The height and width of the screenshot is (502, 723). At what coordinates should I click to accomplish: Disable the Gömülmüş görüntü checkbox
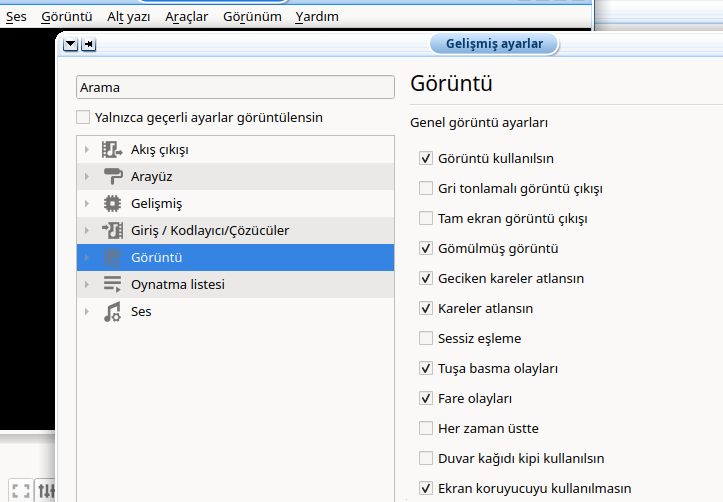pyautogui.click(x=426, y=248)
